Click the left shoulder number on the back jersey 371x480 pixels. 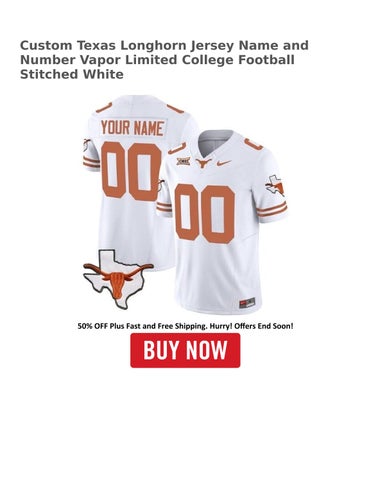(x=103, y=108)
